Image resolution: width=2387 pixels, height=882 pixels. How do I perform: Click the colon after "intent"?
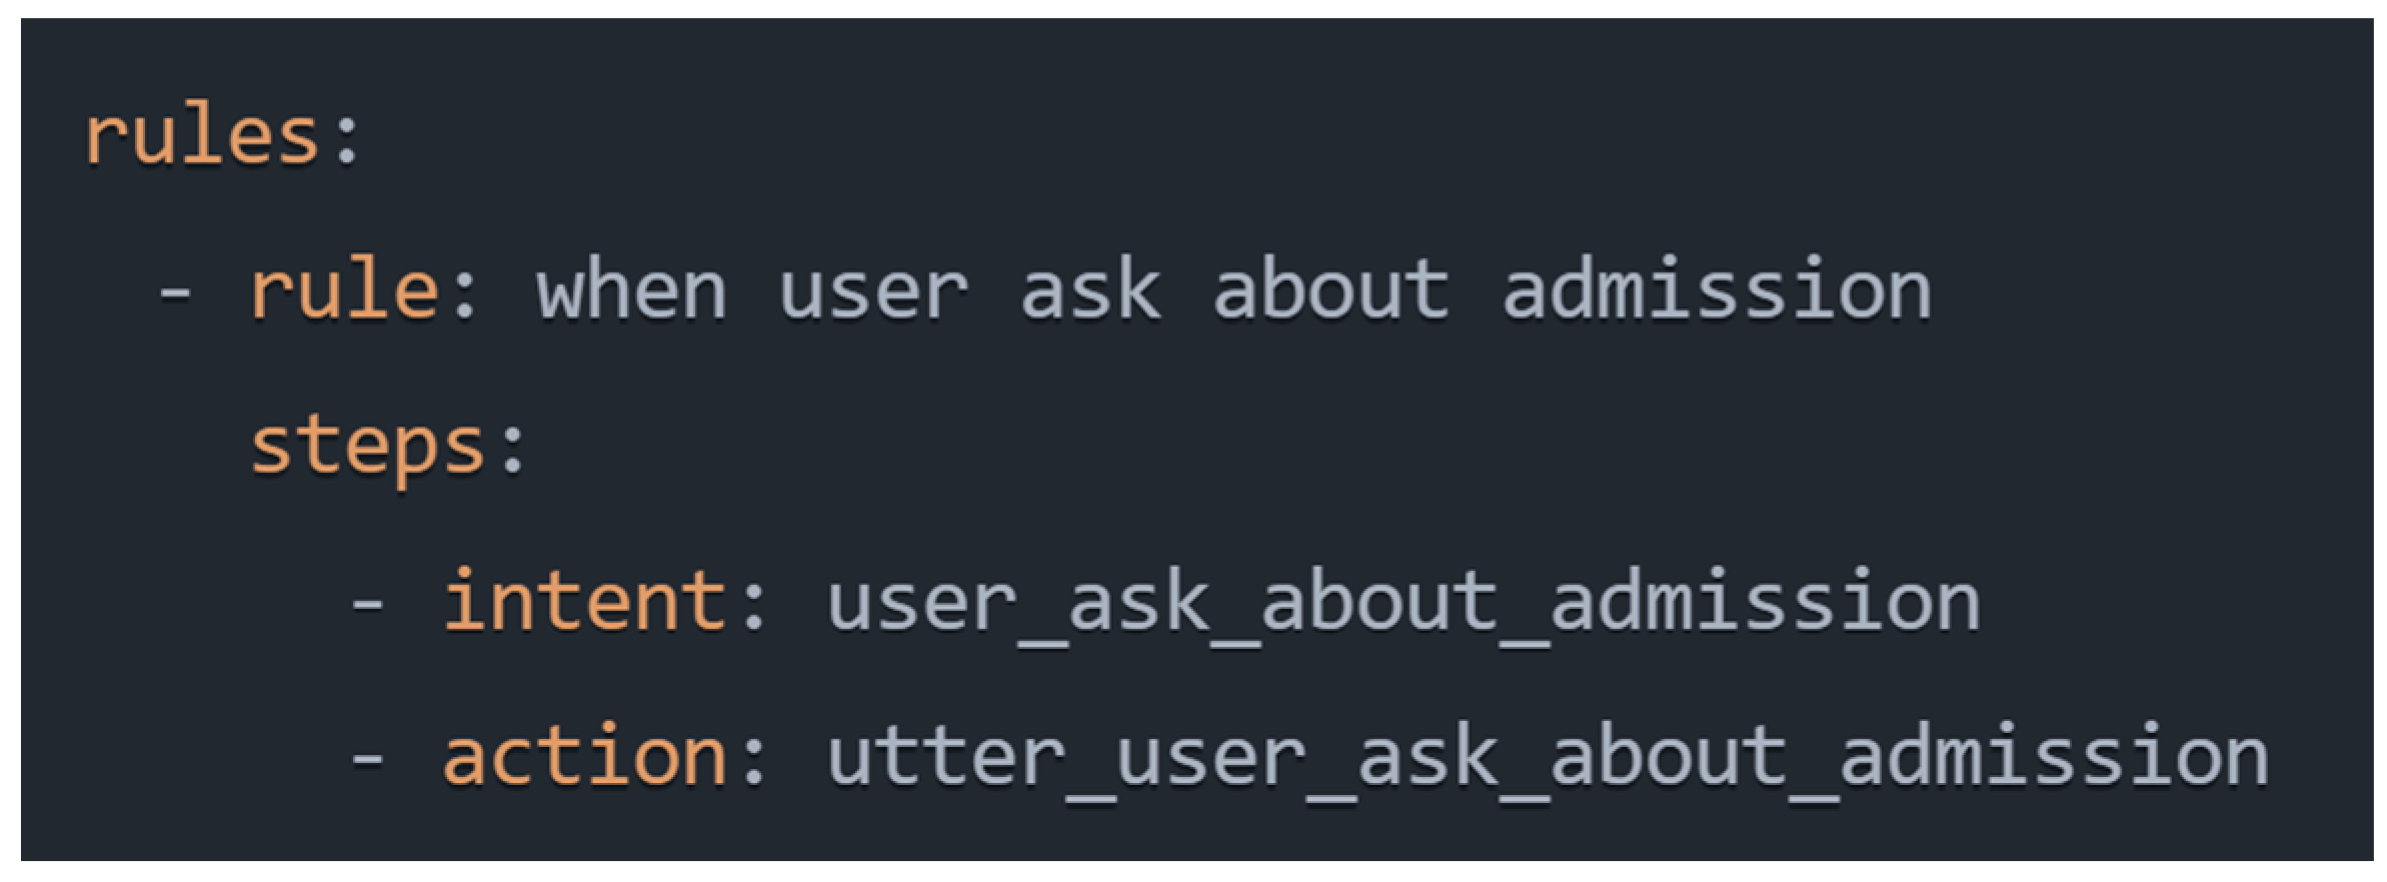(x=754, y=606)
